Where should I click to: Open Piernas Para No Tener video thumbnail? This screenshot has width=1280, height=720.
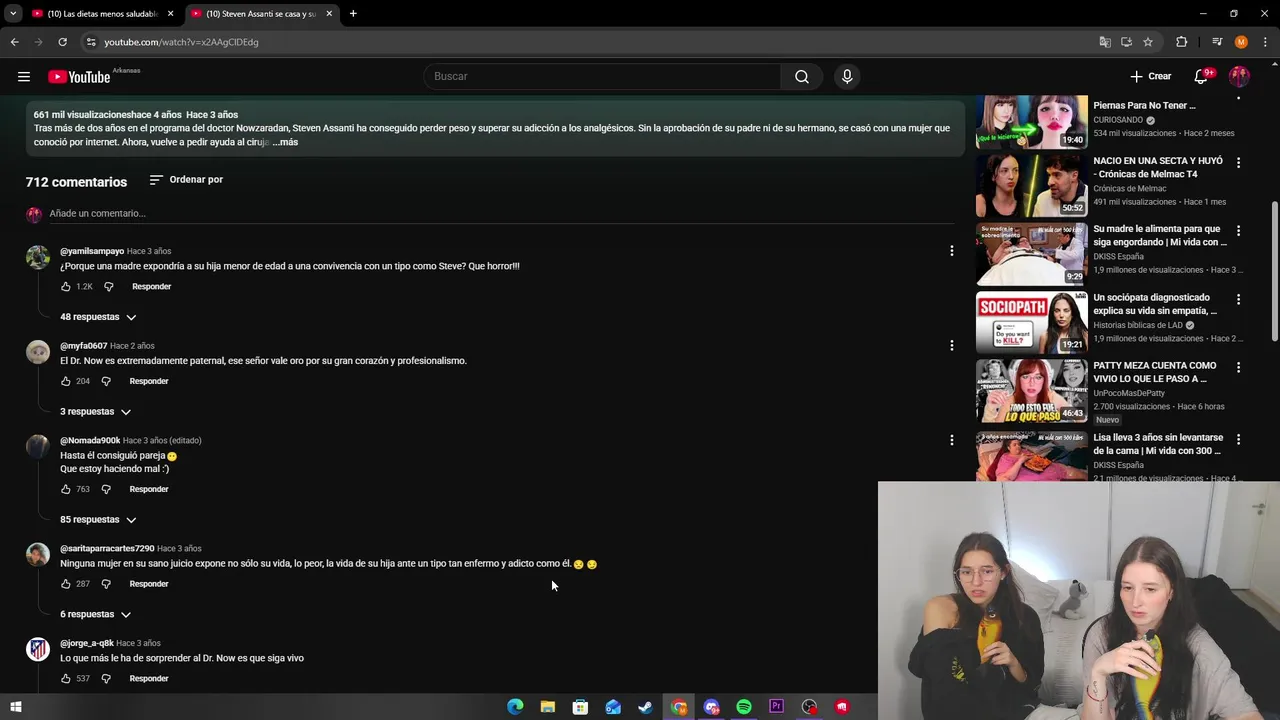pyautogui.click(x=1032, y=121)
